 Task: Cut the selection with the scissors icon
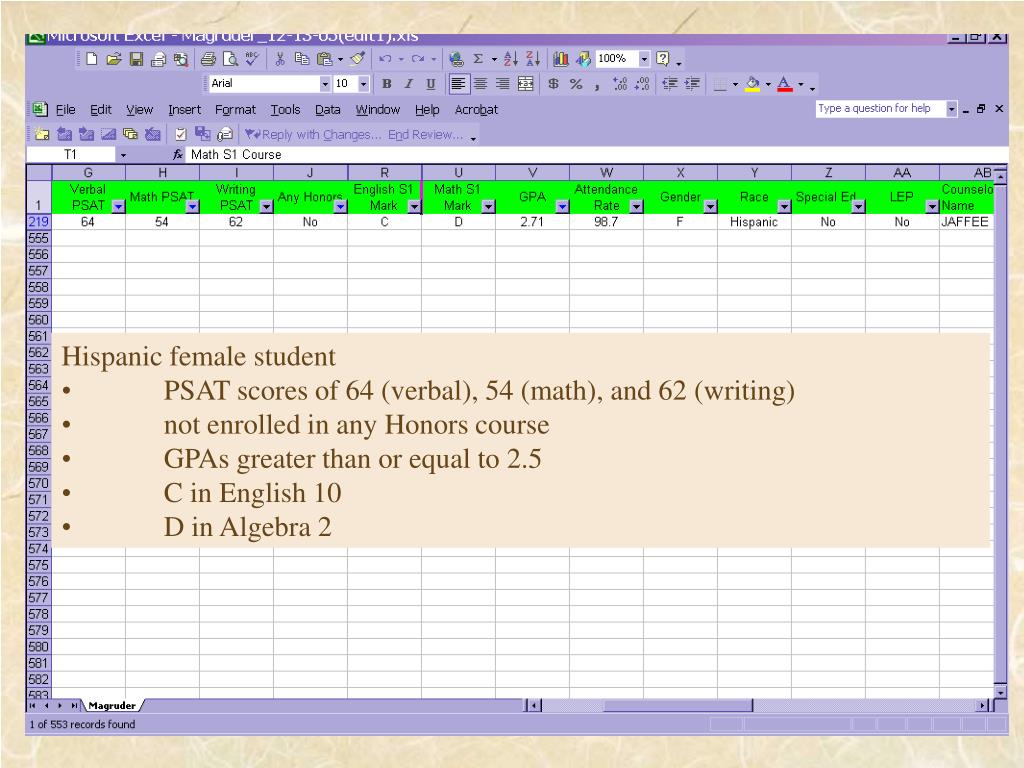pos(280,59)
